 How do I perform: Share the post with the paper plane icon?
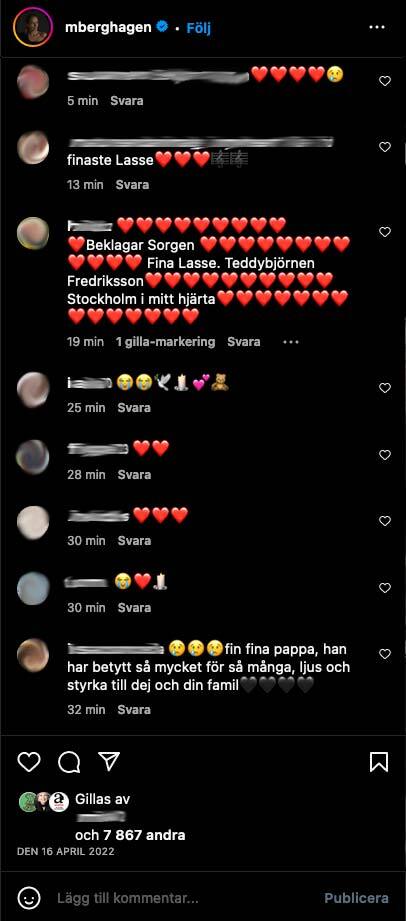point(109,761)
